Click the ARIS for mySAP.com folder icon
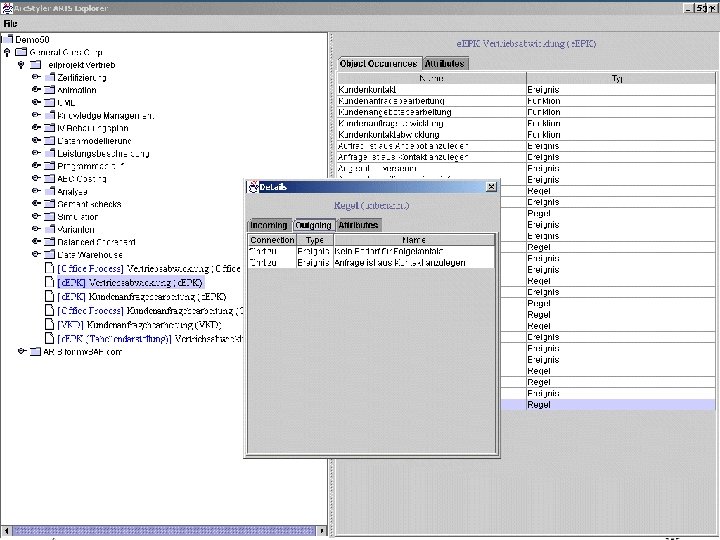The image size is (720, 540). [x=35, y=352]
